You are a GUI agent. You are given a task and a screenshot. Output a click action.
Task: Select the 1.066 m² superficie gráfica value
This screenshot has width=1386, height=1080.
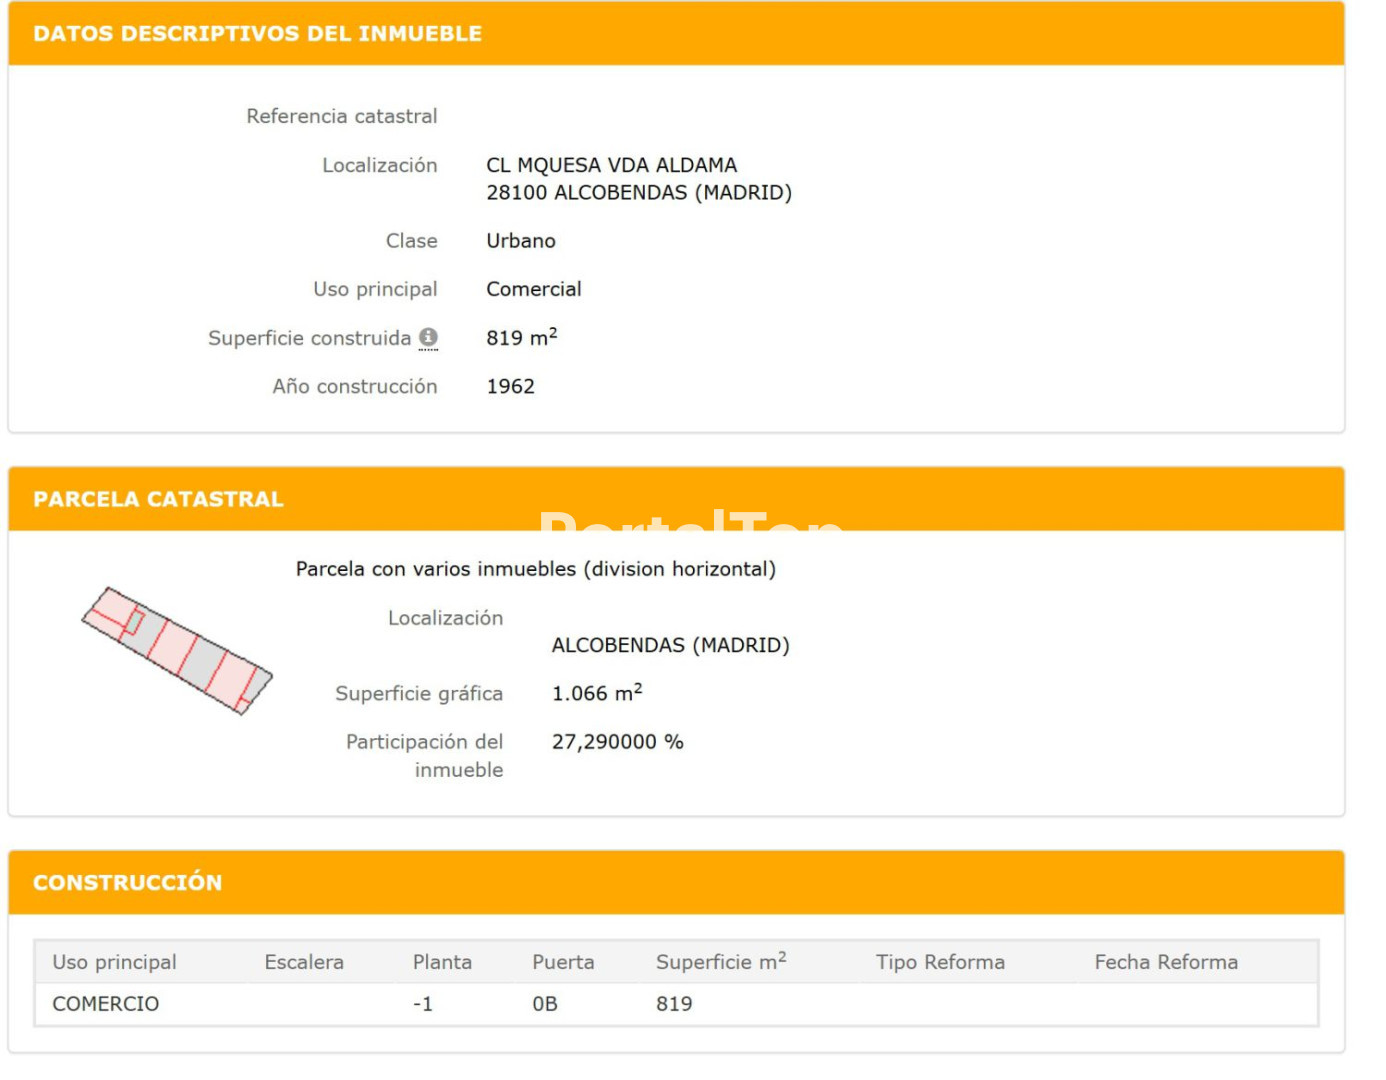click(596, 693)
